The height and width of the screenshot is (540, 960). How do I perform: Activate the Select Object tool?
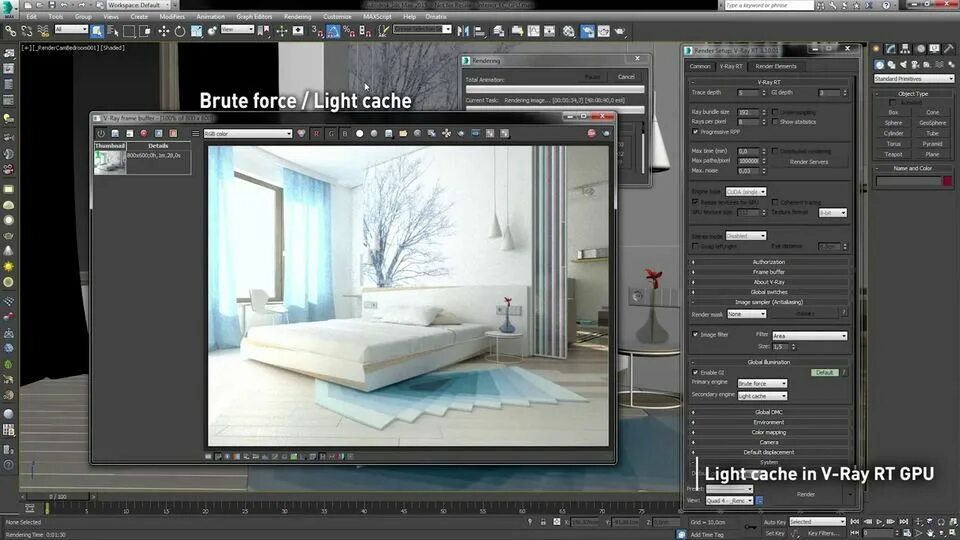[x=97, y=31]
